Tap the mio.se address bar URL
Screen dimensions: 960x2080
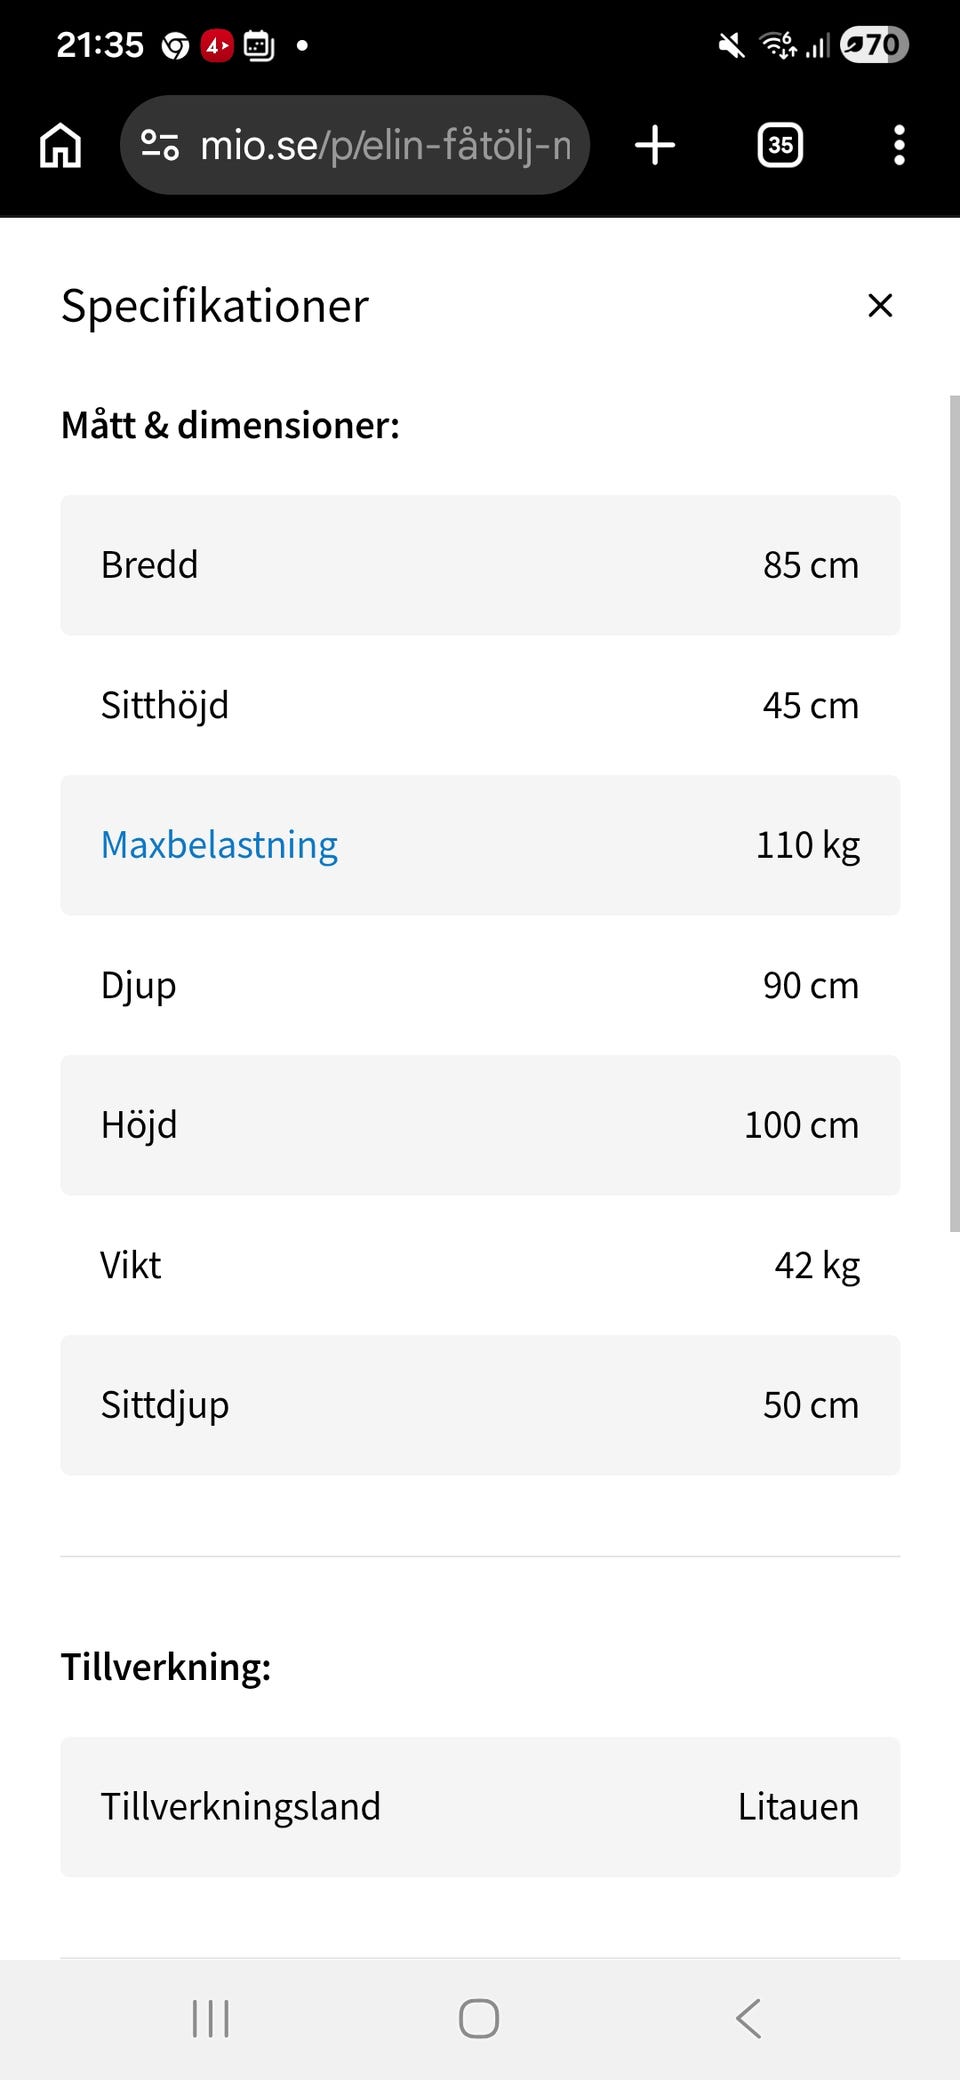coord(385,146)
